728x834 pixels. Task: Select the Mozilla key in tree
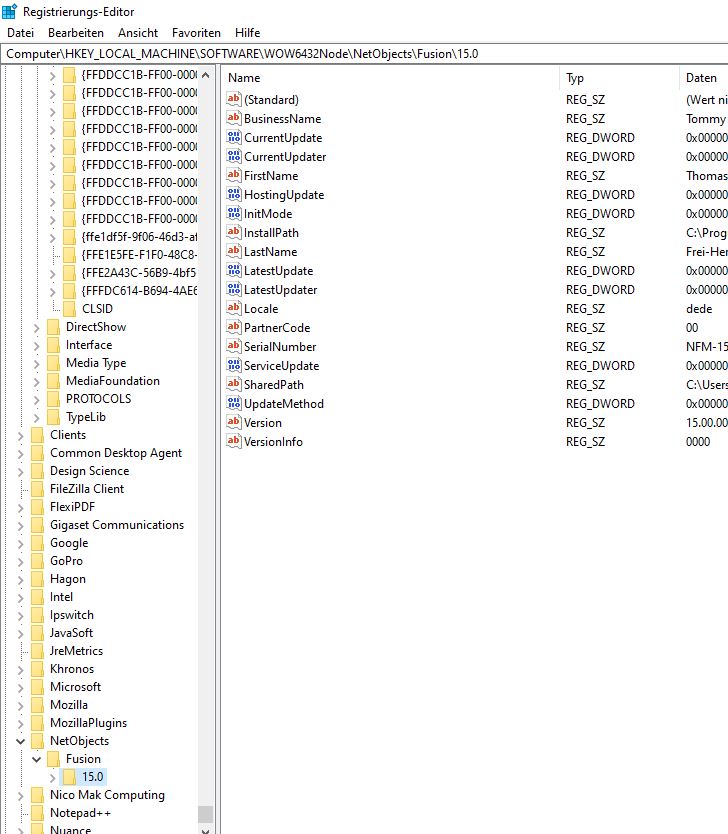coord(69,705)
